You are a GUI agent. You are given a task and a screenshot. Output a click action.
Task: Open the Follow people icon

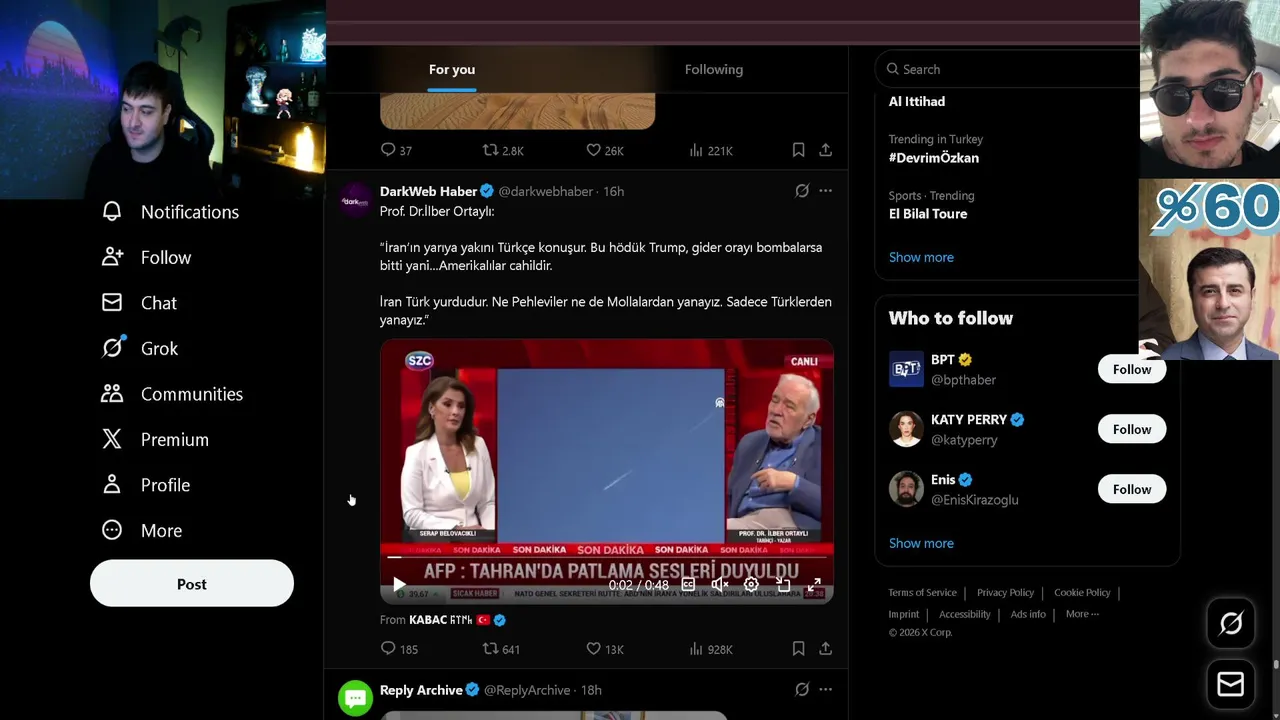(x=112, y=257)
